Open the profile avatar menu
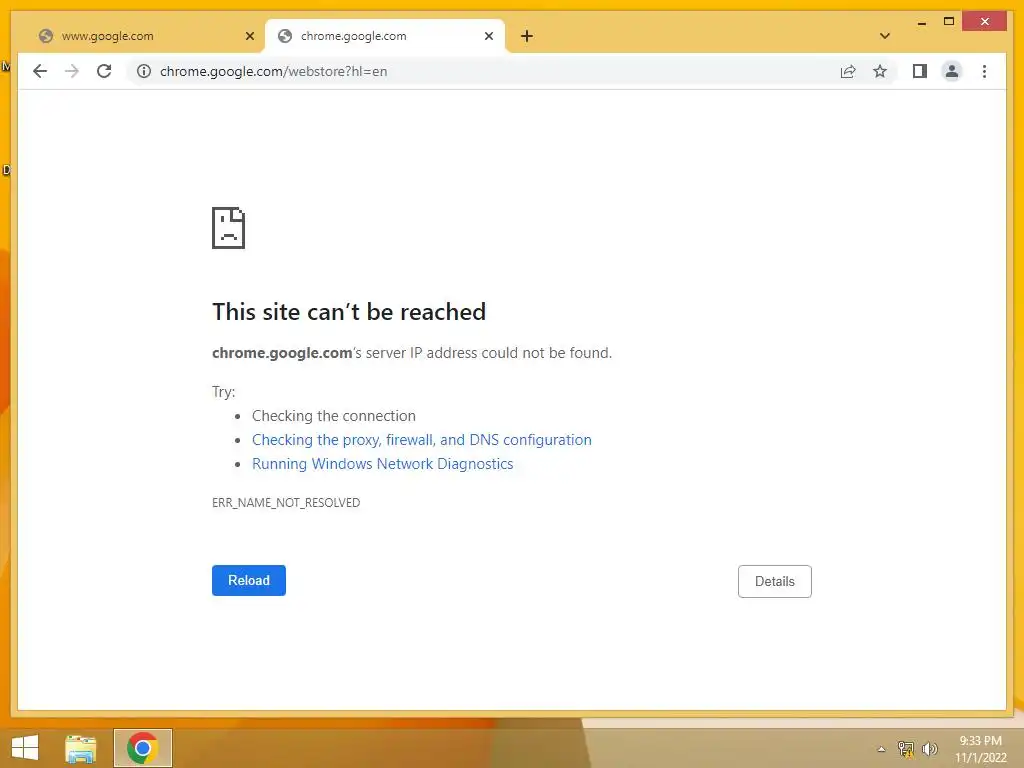The image size is (1024, 768). point(952,71)
